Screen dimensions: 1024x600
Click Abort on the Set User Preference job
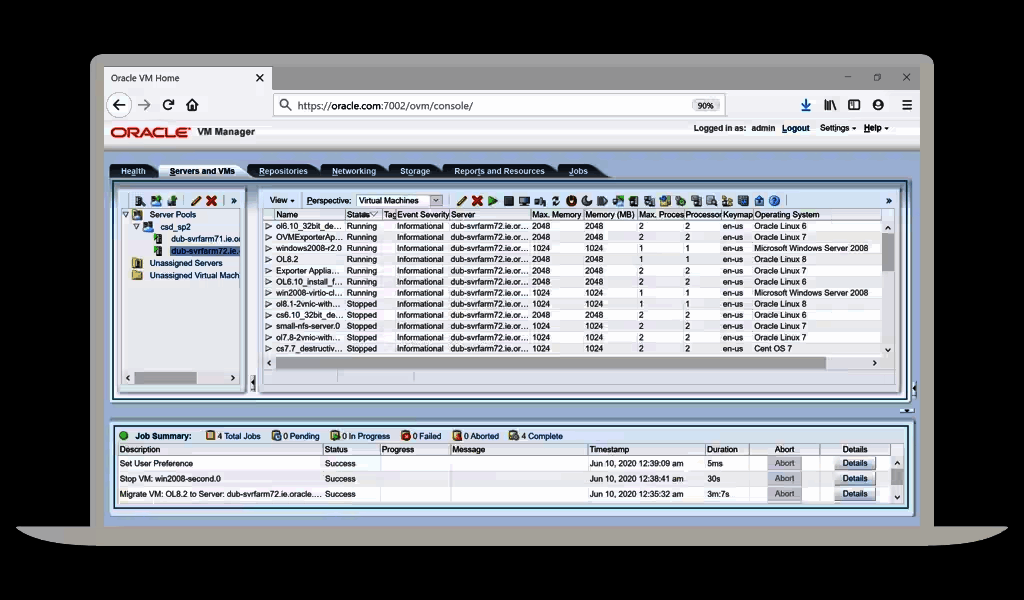[x=784, y=463]
